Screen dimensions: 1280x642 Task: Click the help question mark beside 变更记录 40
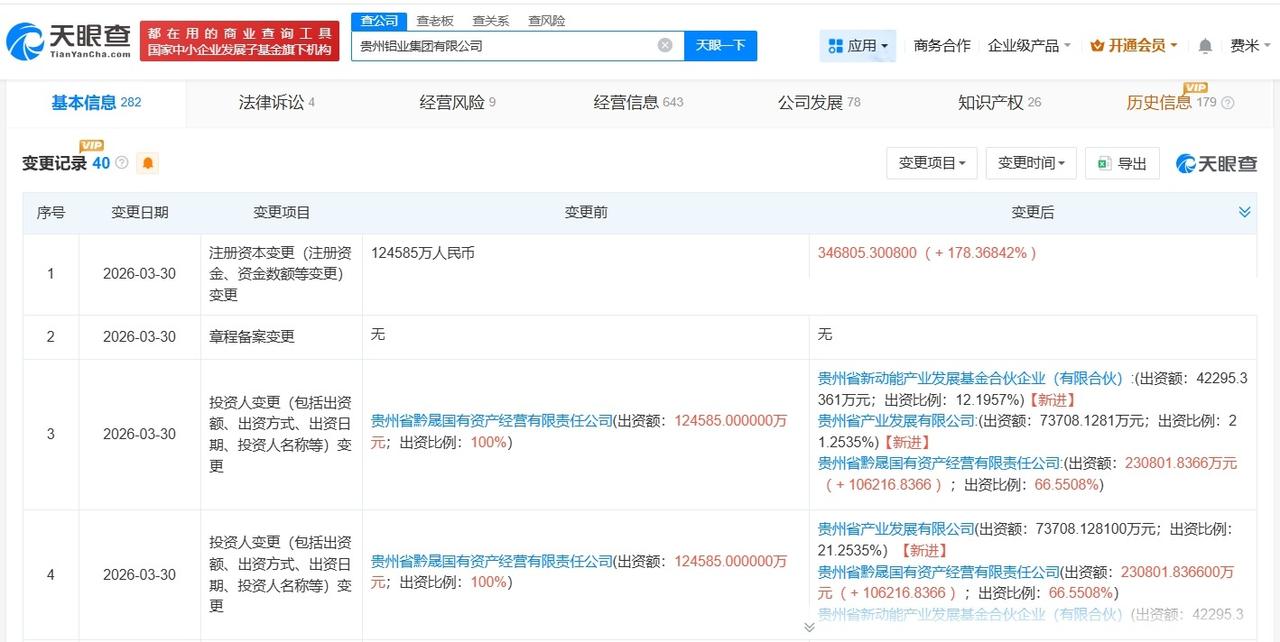[x=121, y=162]
